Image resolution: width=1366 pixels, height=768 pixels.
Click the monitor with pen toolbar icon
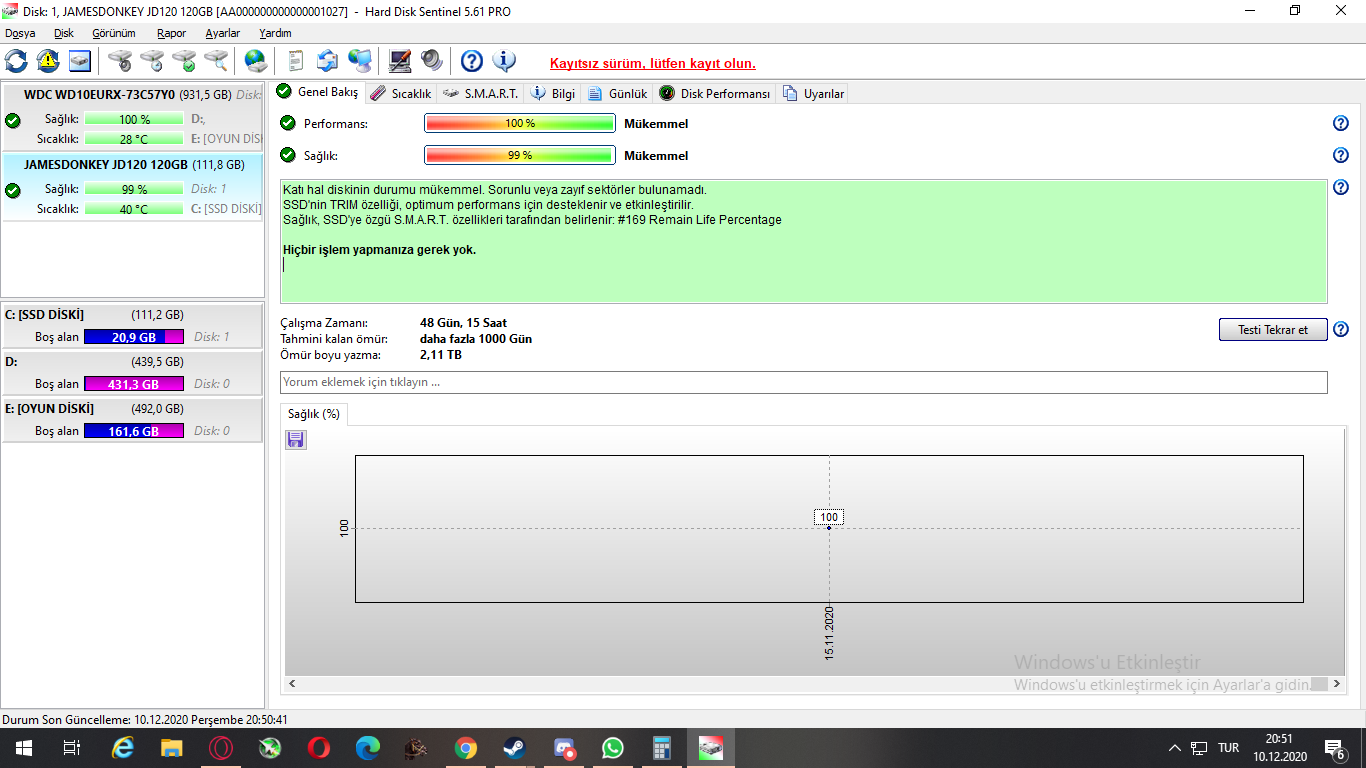[x=400, y=61]
